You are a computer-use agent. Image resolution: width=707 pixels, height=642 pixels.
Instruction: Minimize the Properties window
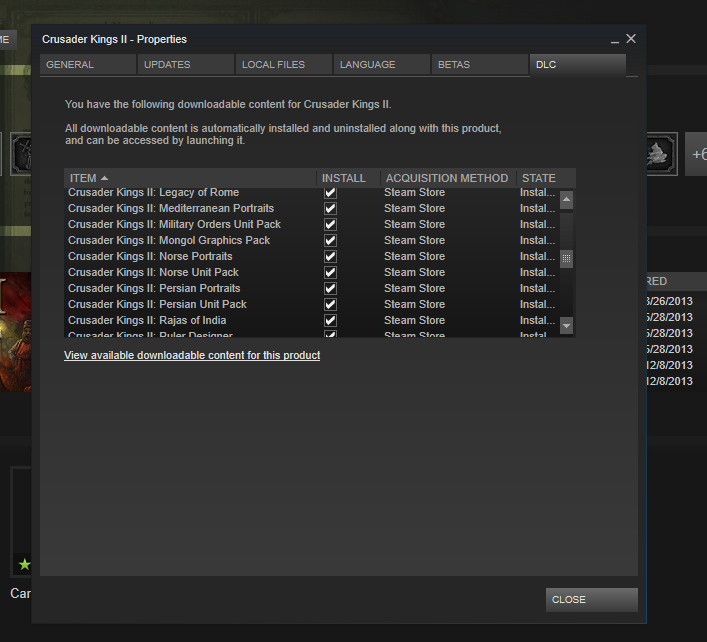pyautogui.click(x=615, y=39)
